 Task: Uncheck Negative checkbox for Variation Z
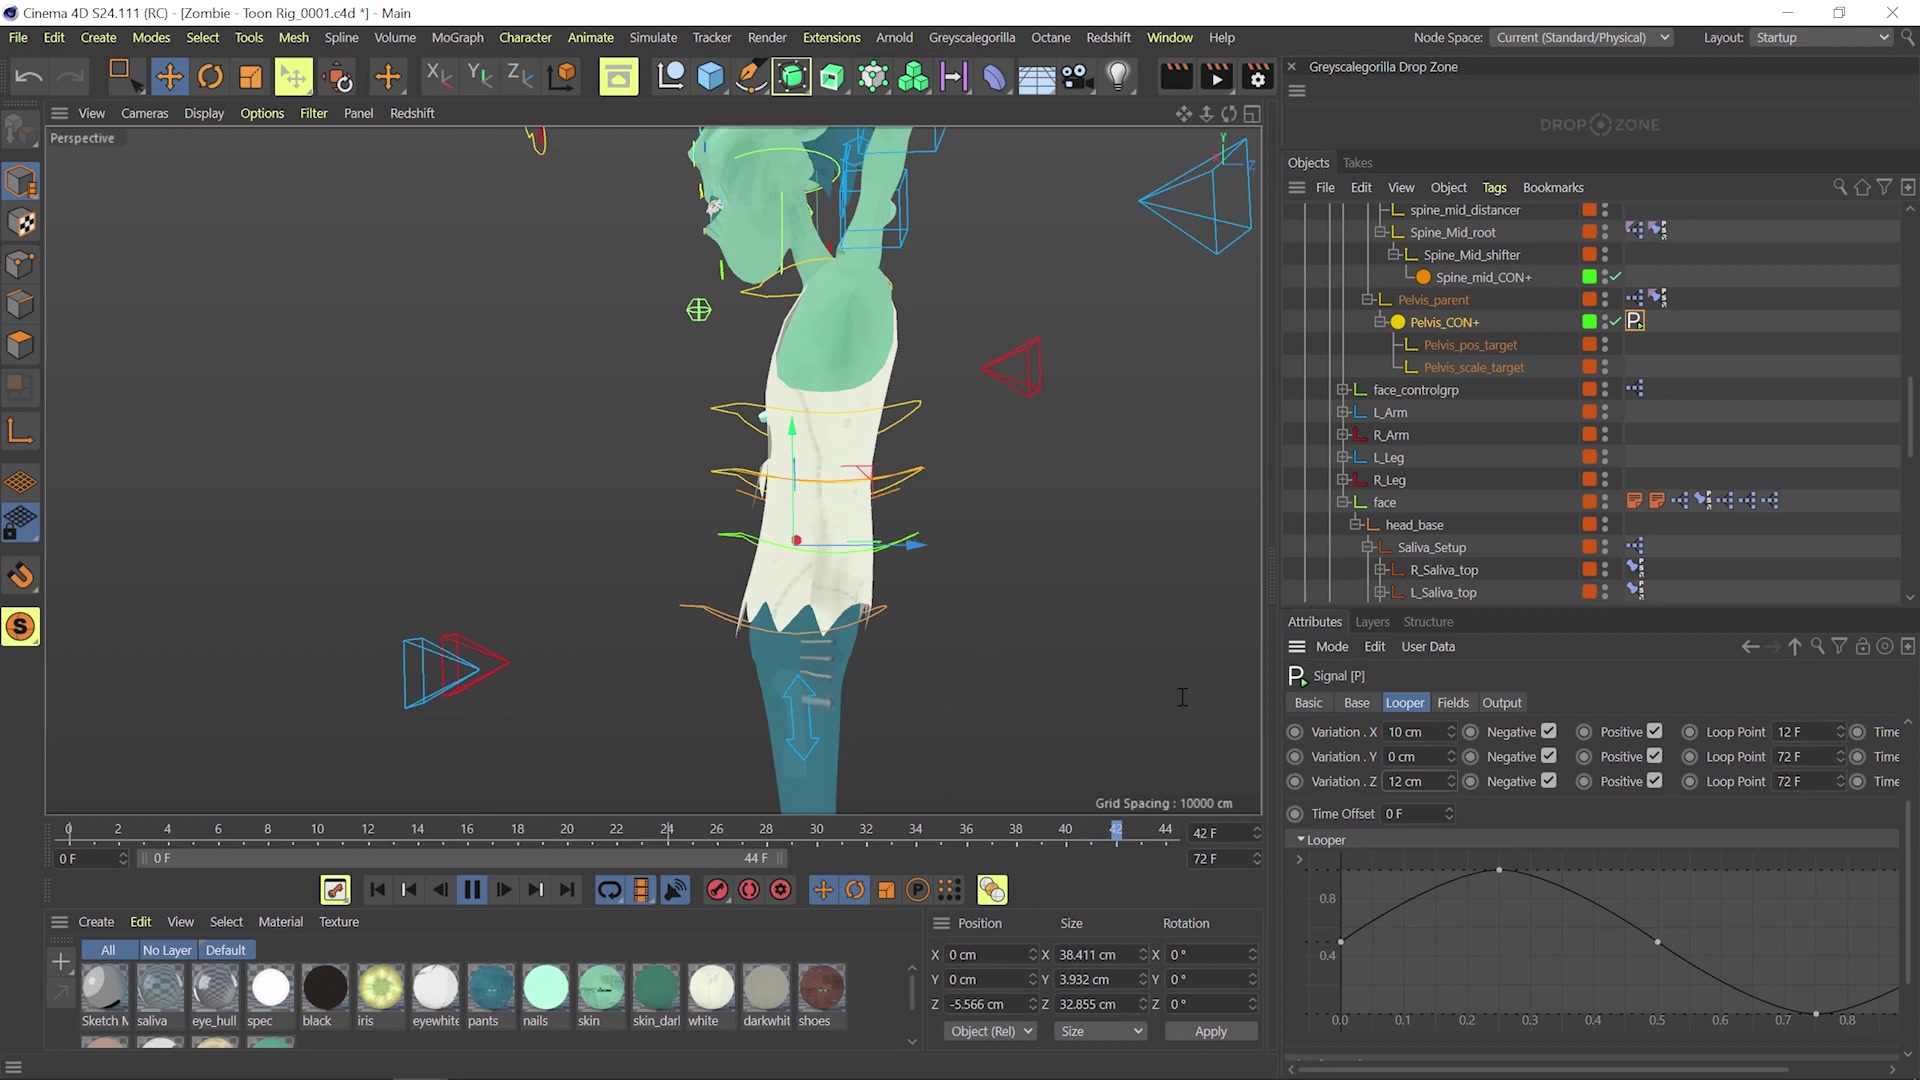point(1549,781)
